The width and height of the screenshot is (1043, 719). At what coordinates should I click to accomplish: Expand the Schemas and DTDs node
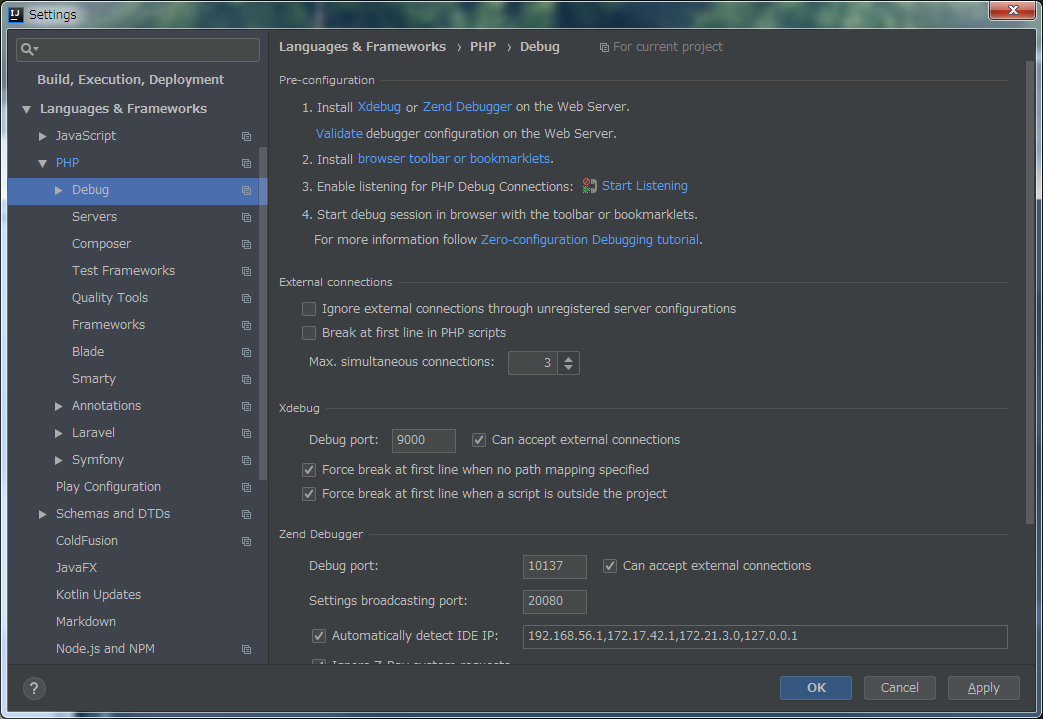pos(43,514)
